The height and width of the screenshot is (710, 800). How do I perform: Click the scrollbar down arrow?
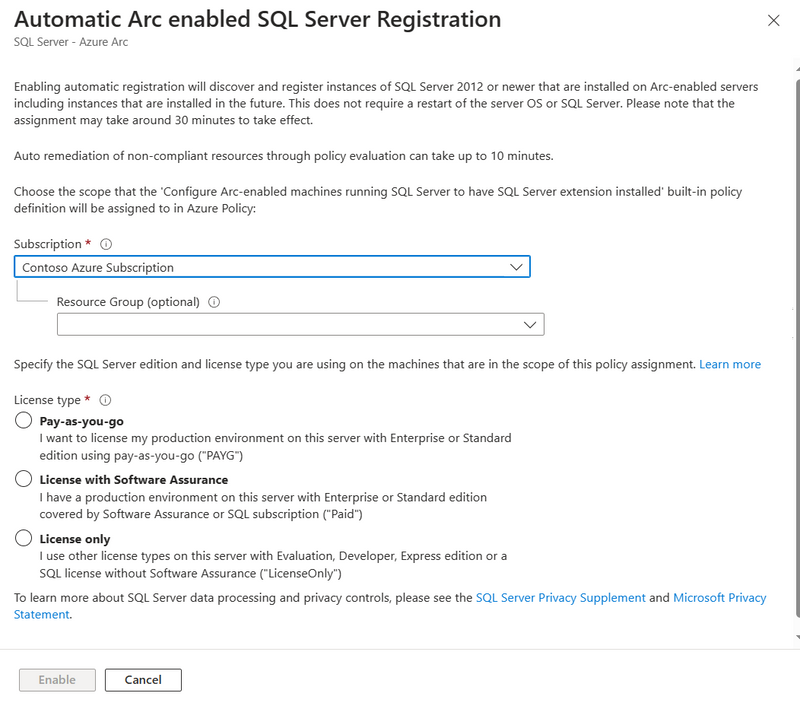[797, 637]
